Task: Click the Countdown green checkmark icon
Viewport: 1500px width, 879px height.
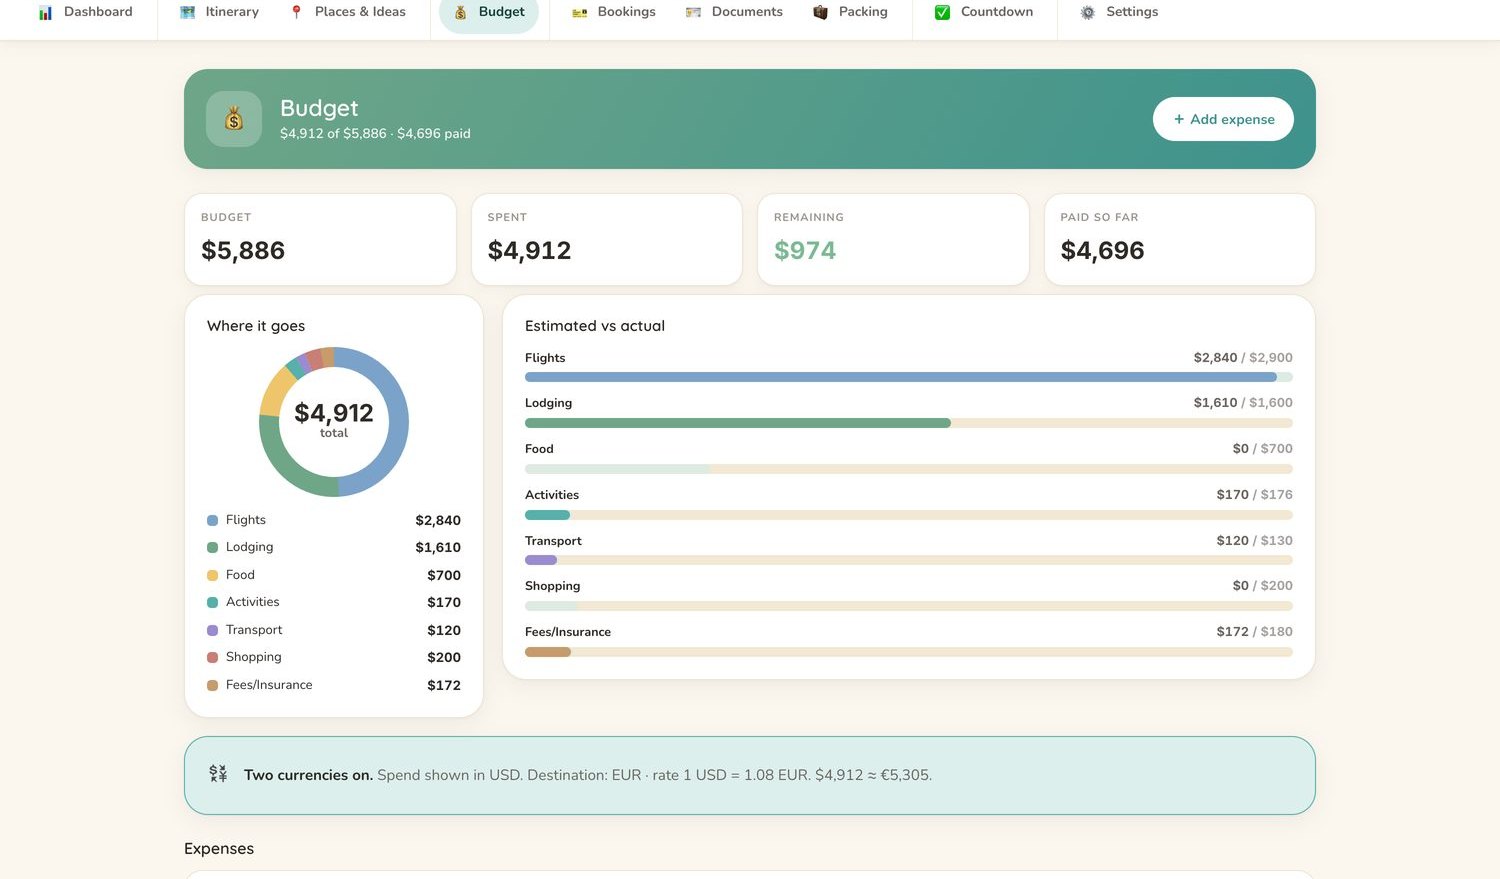Action: tap(942, 13)
